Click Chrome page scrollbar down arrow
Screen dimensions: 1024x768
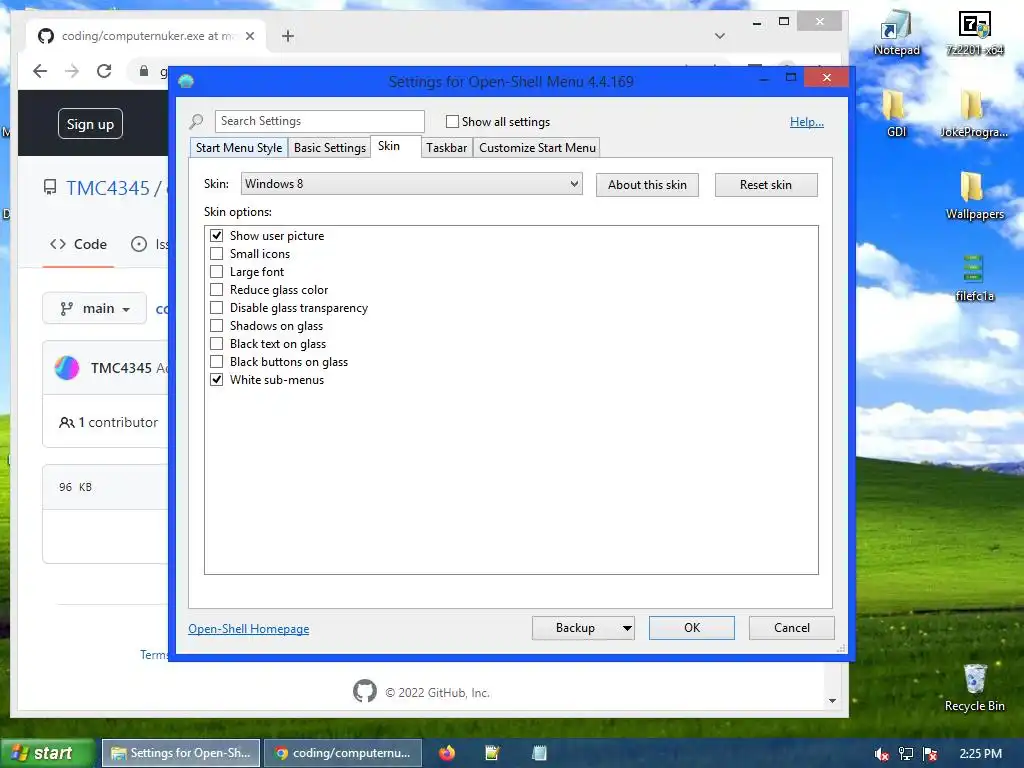tap(832, 701)
